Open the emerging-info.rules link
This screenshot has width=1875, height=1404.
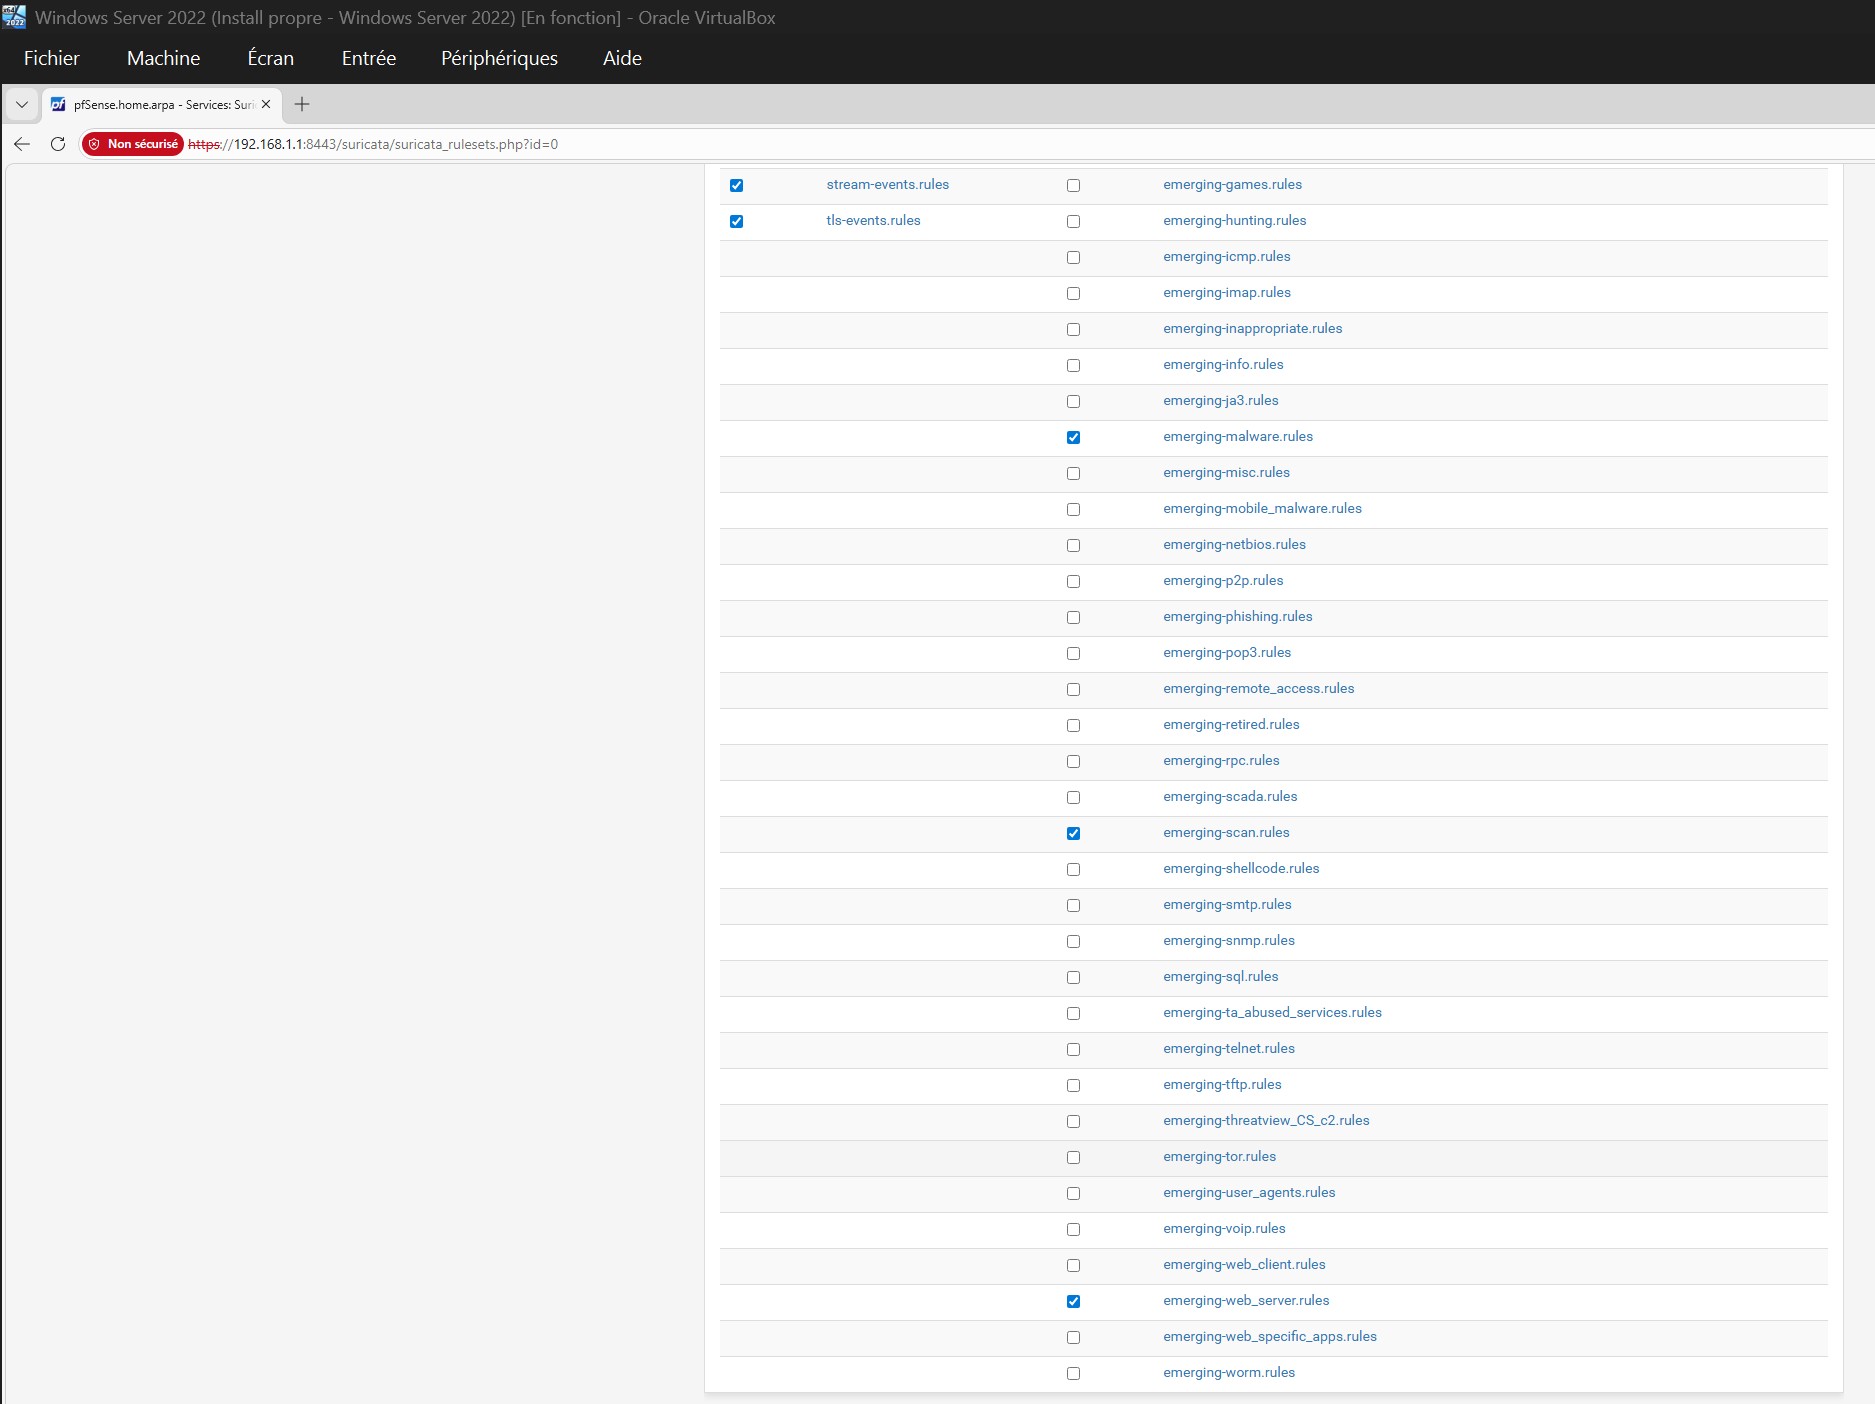click(x=1223, y=364)
